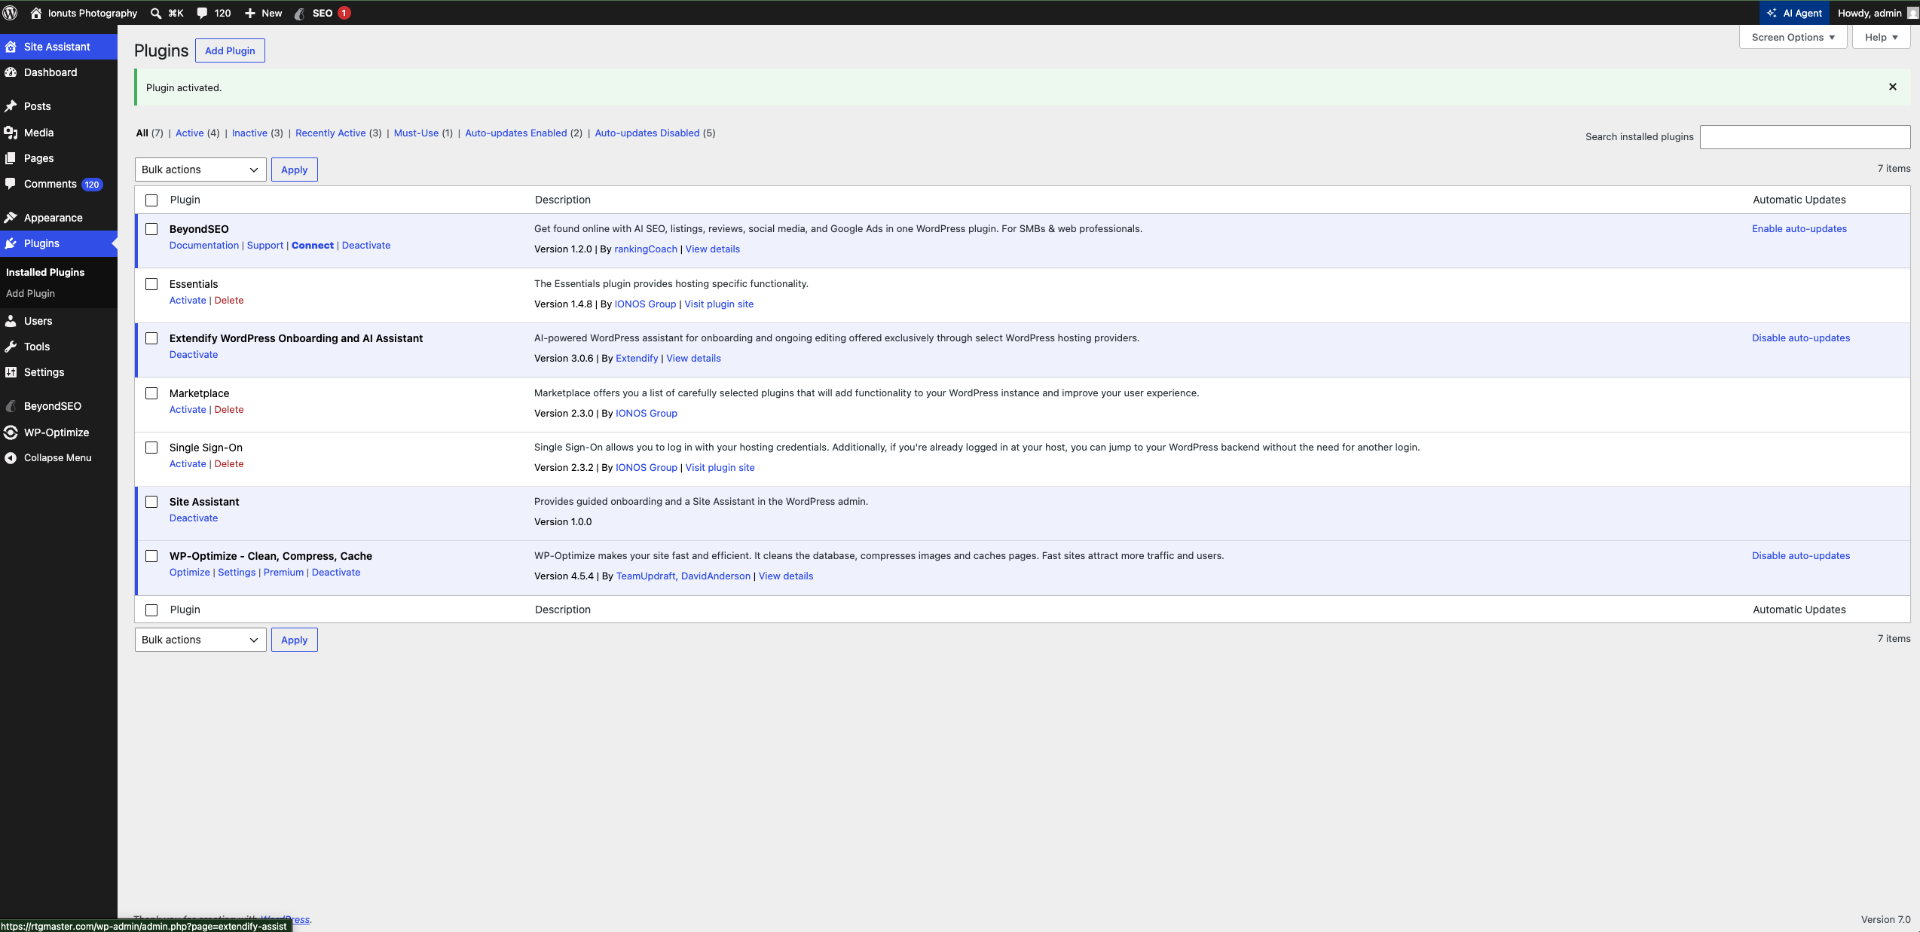
Task: Click the Appearance paintbrush icon
Action: coord(11,218)
